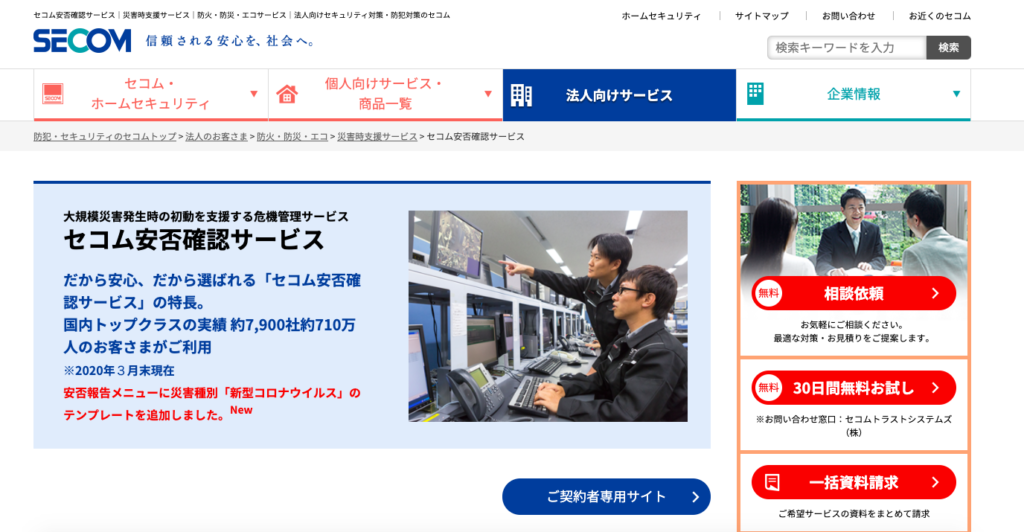The width and height of the screenshot is (1024, 532).
Task: Click the white building icon beside 法人向けサービス
Action: click(x=521, y=95)
